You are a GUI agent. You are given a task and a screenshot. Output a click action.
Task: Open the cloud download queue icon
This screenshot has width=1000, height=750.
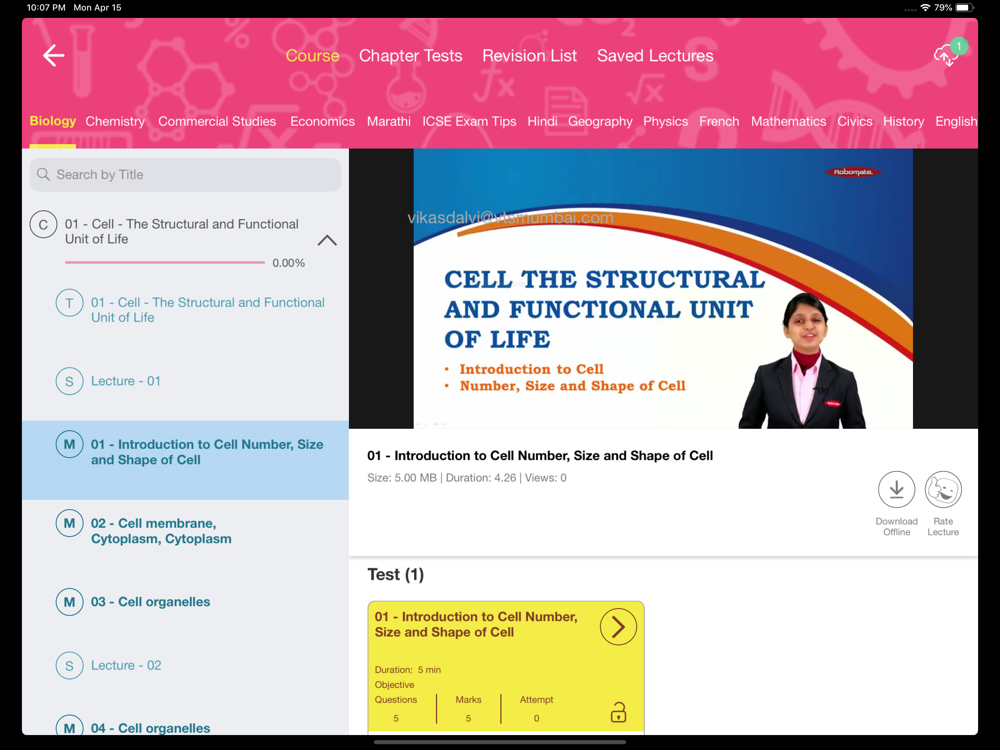point(946,56)
